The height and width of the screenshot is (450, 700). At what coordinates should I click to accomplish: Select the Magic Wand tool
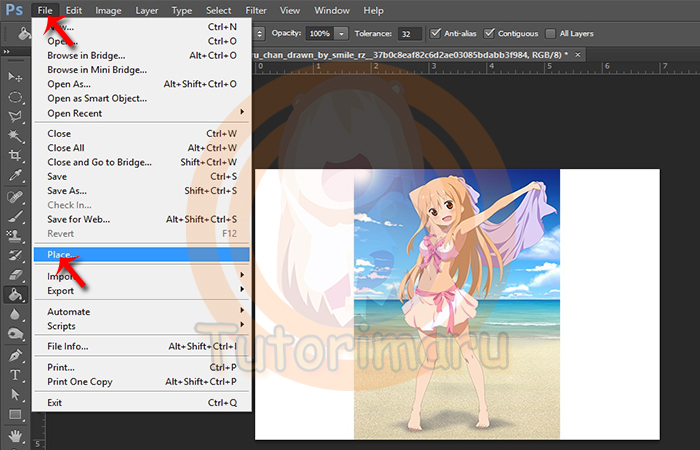15,136
